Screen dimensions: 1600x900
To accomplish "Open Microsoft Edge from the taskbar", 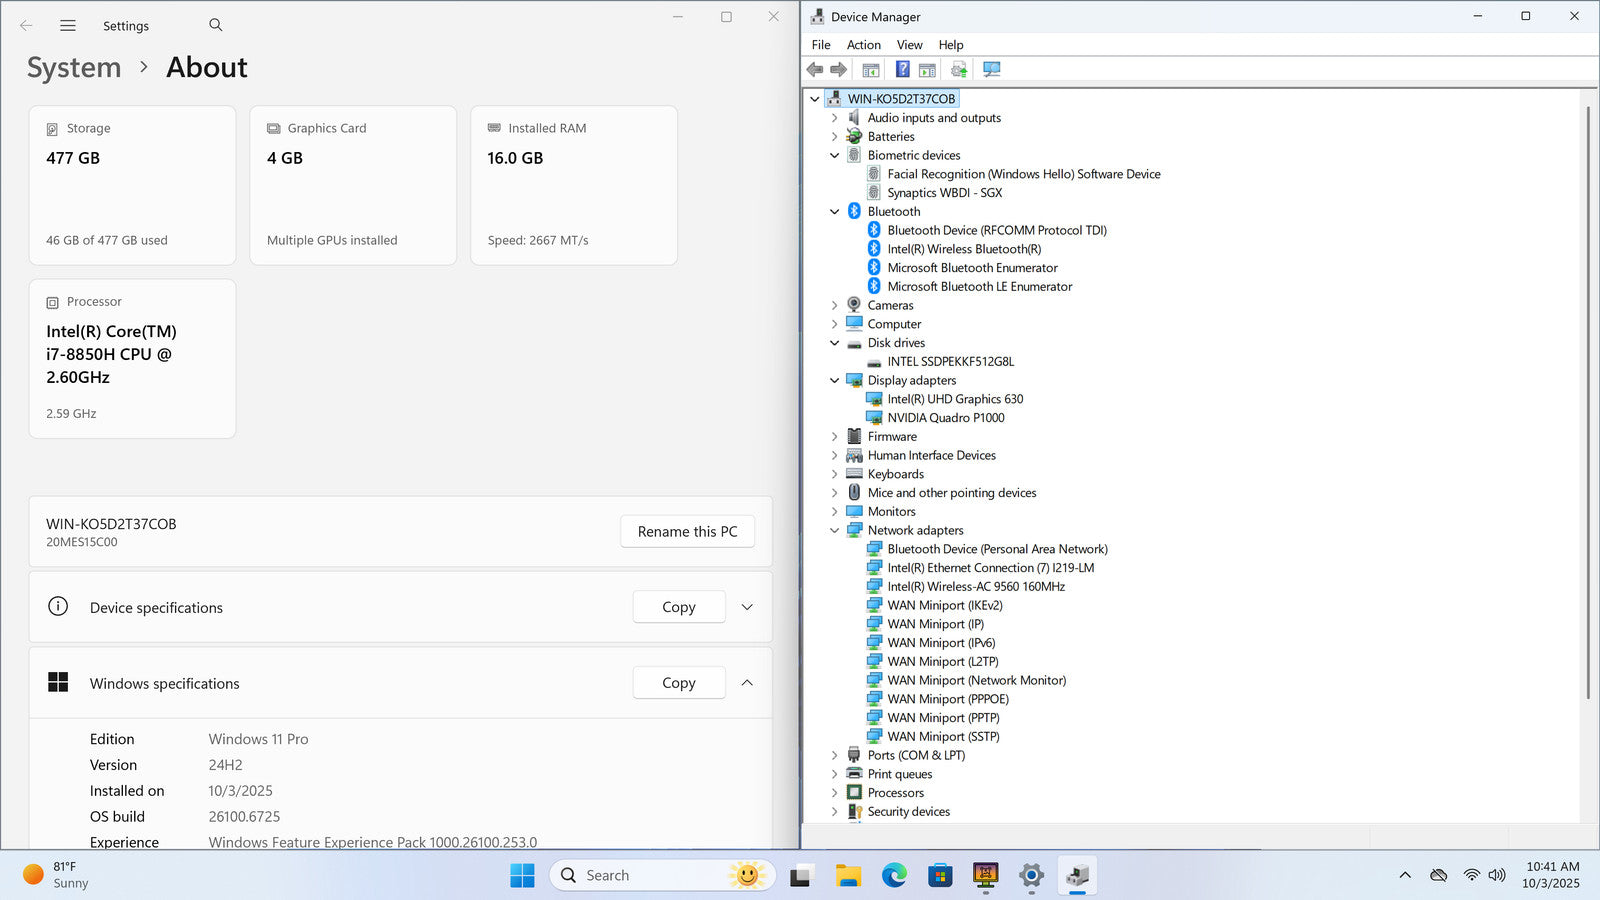I will click(x=894, y=876).
